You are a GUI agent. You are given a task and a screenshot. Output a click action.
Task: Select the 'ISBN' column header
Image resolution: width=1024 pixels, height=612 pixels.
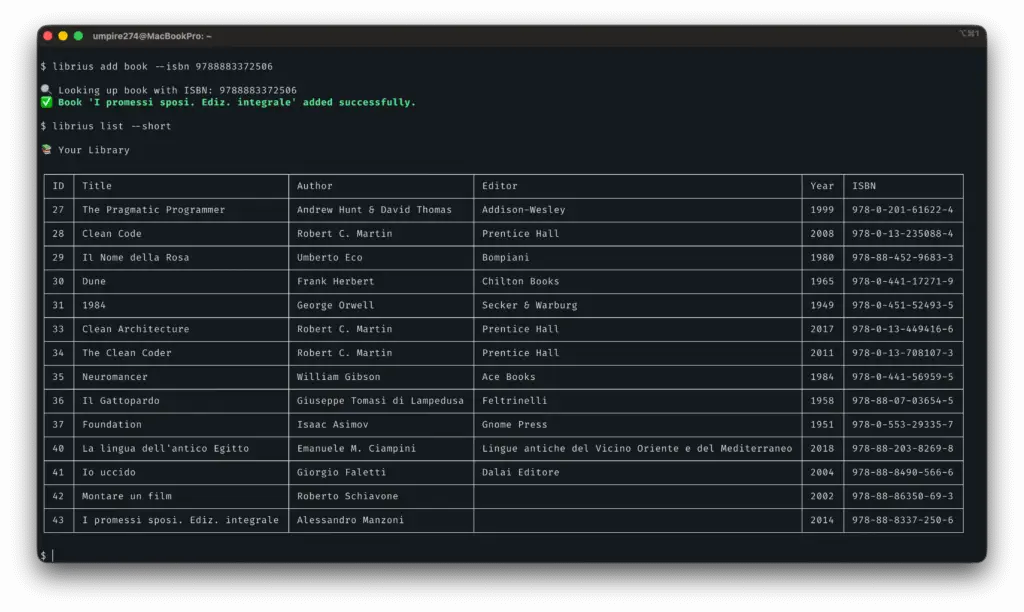[863, 186]
